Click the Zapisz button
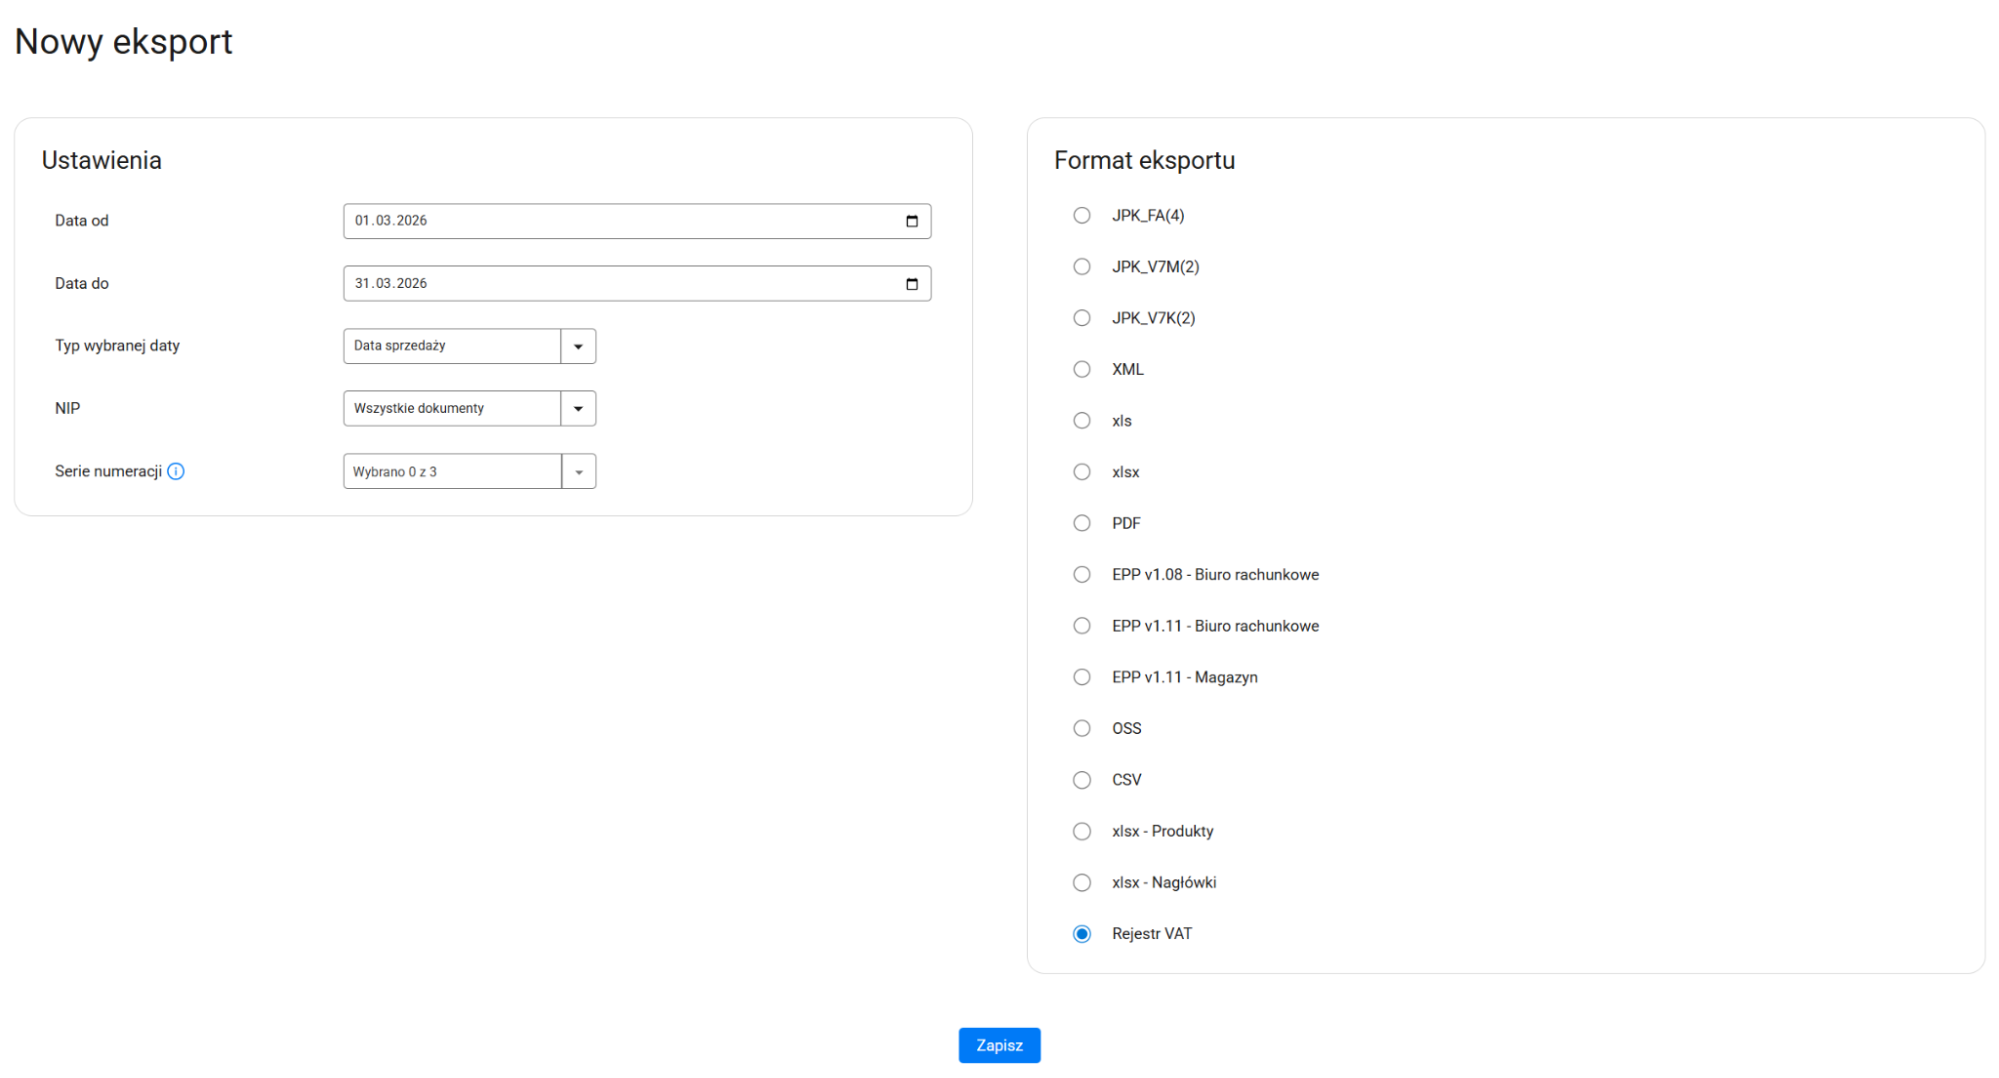This screenshot has width=1999, height=1078. point(998,1045)
